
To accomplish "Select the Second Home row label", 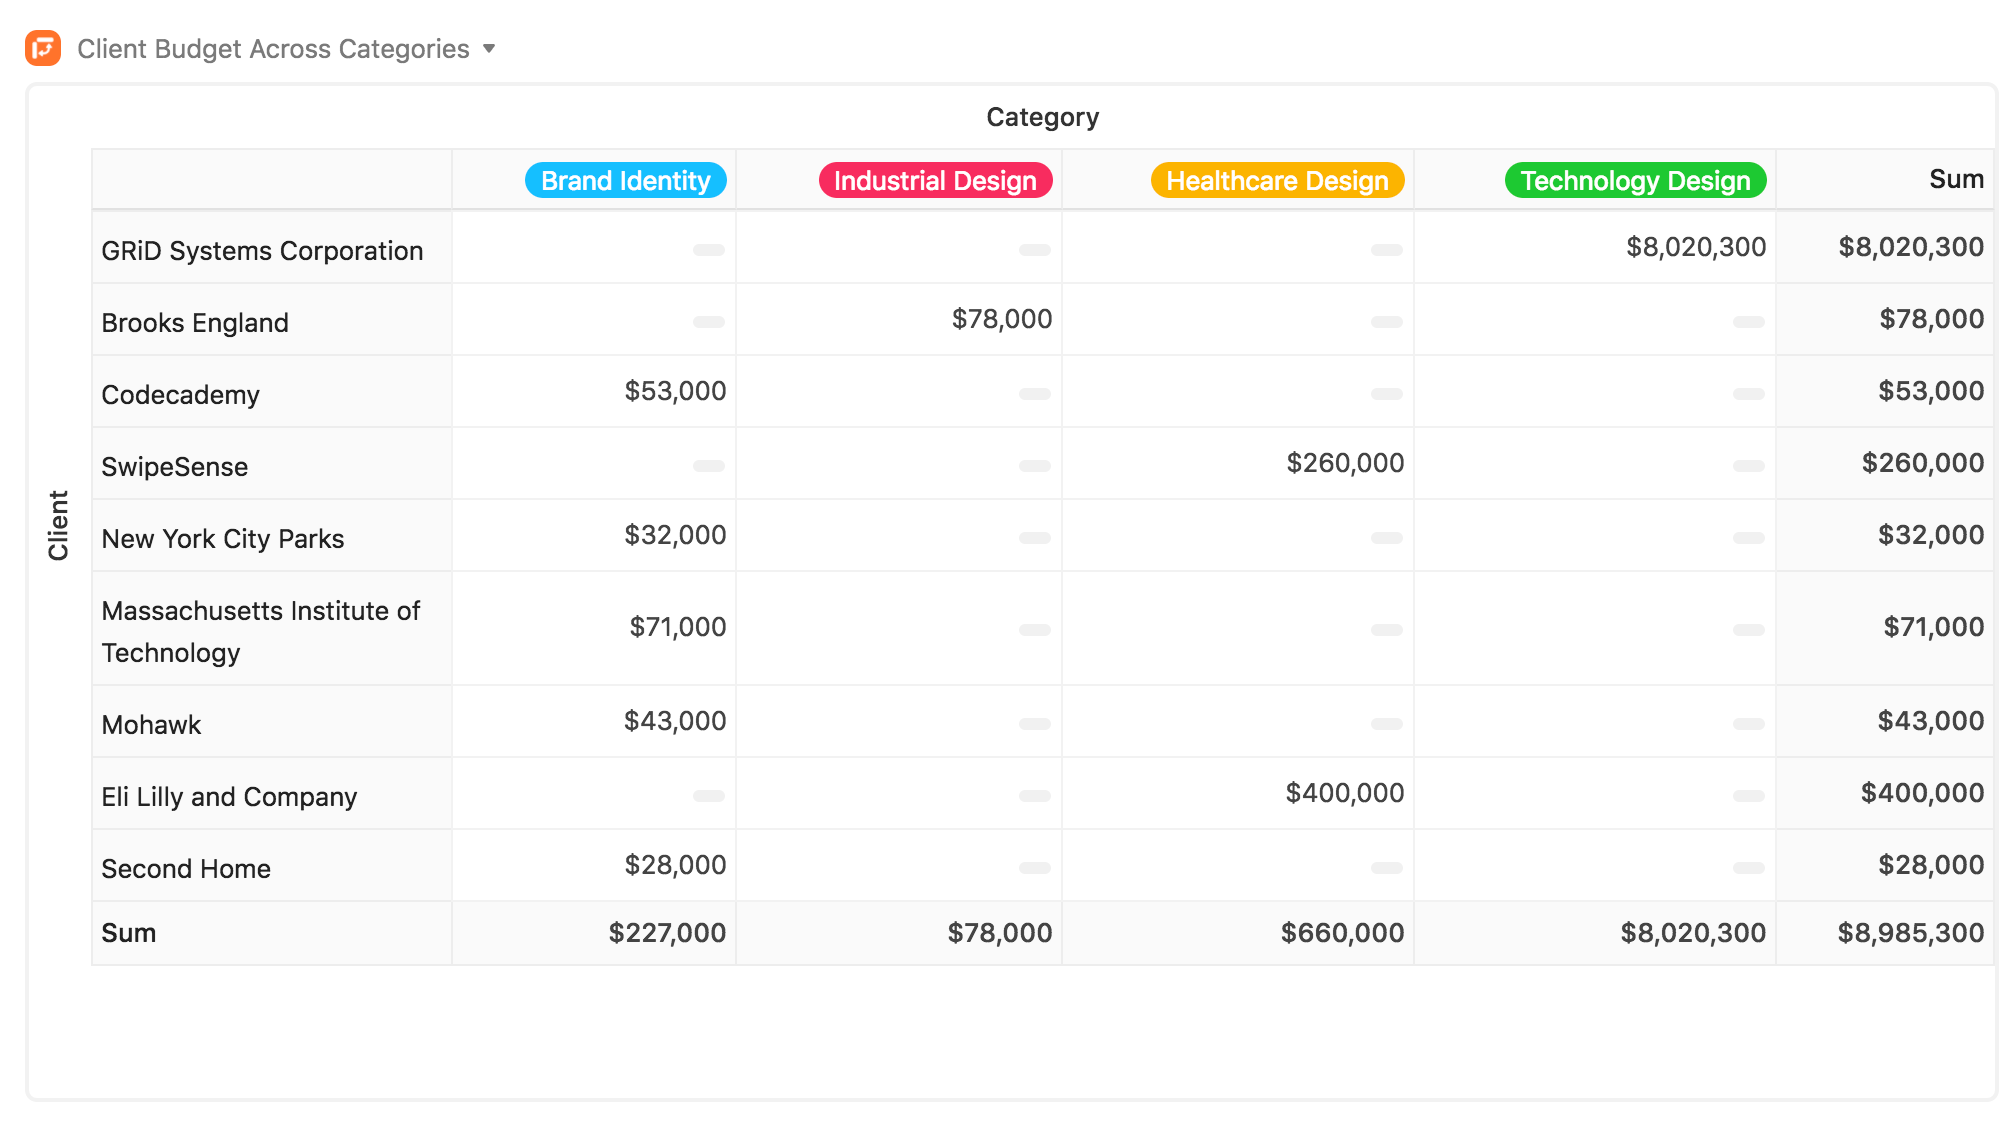I will click(186, 869).
